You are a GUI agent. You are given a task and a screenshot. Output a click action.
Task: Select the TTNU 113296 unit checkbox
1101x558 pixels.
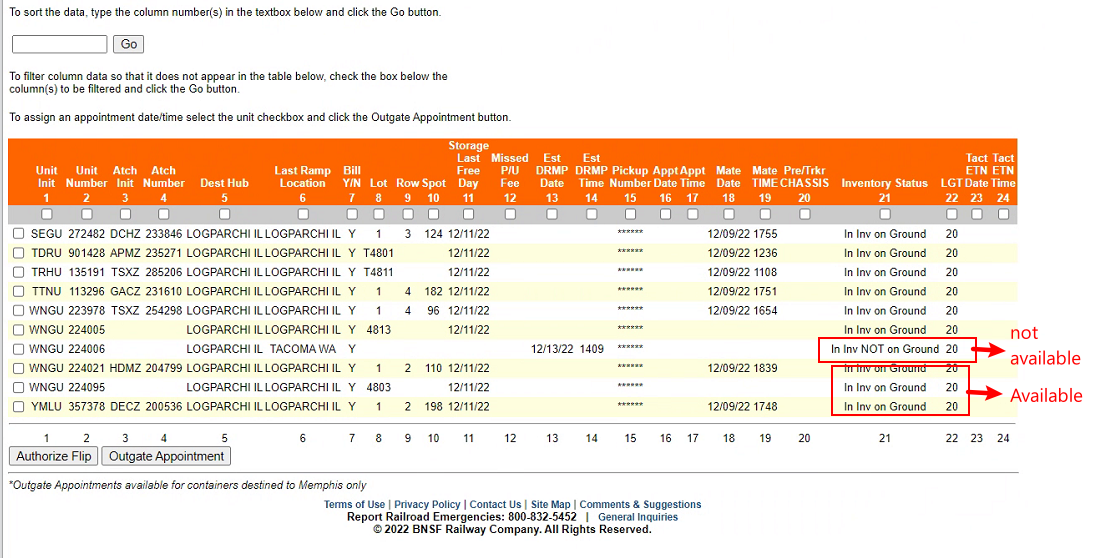click(x=19, y=291)
